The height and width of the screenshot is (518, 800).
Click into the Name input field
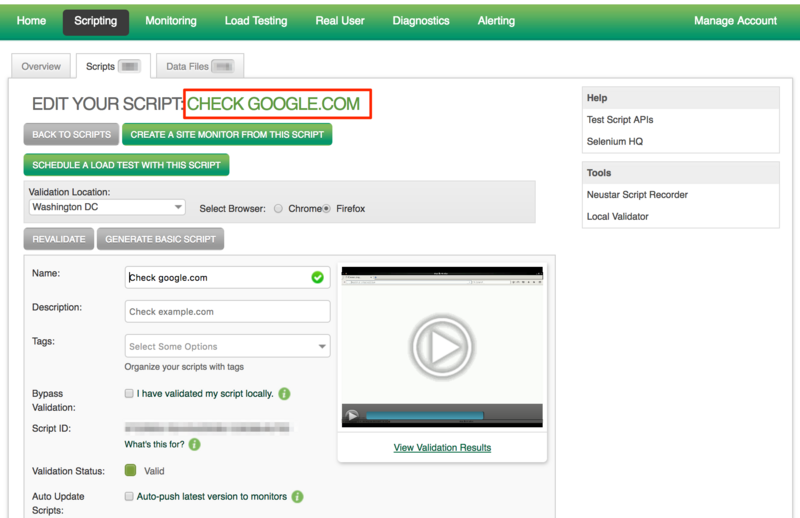[228, 277]
